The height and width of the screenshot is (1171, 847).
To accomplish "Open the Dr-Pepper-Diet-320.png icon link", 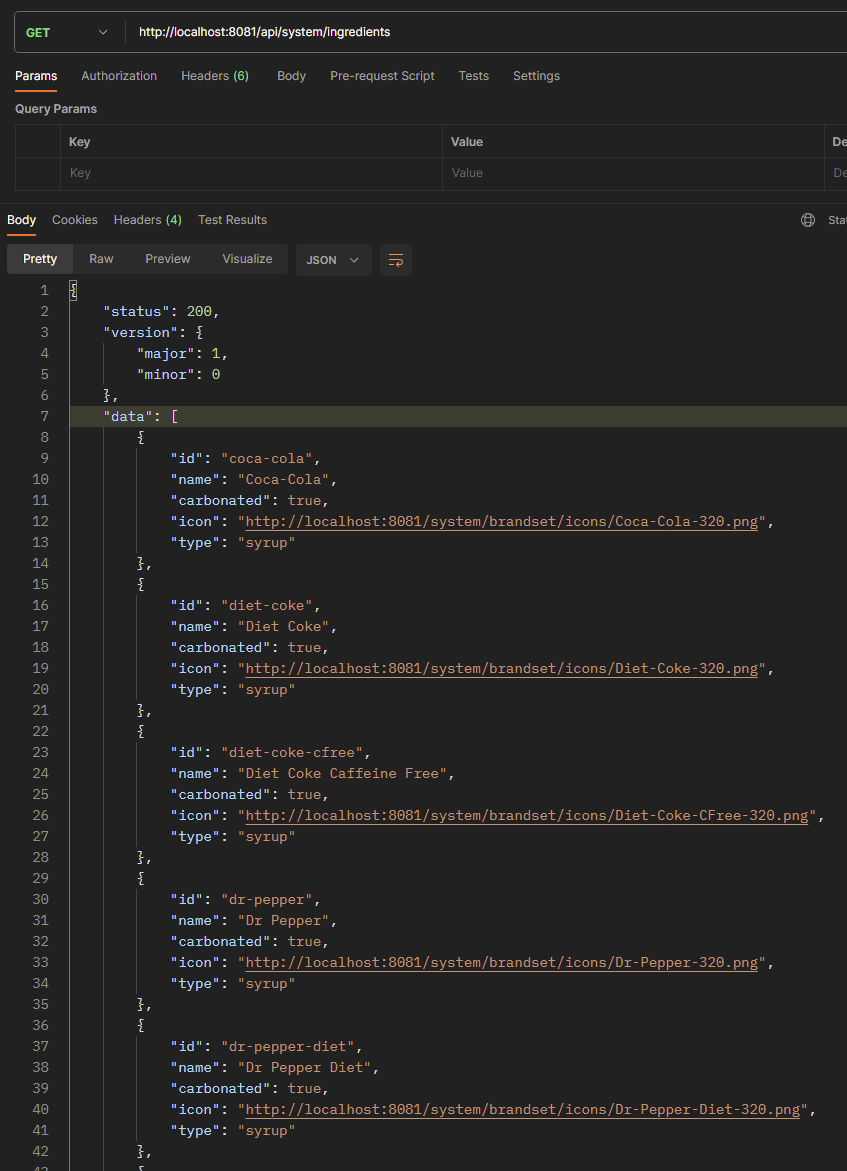I will point(523,1110).
